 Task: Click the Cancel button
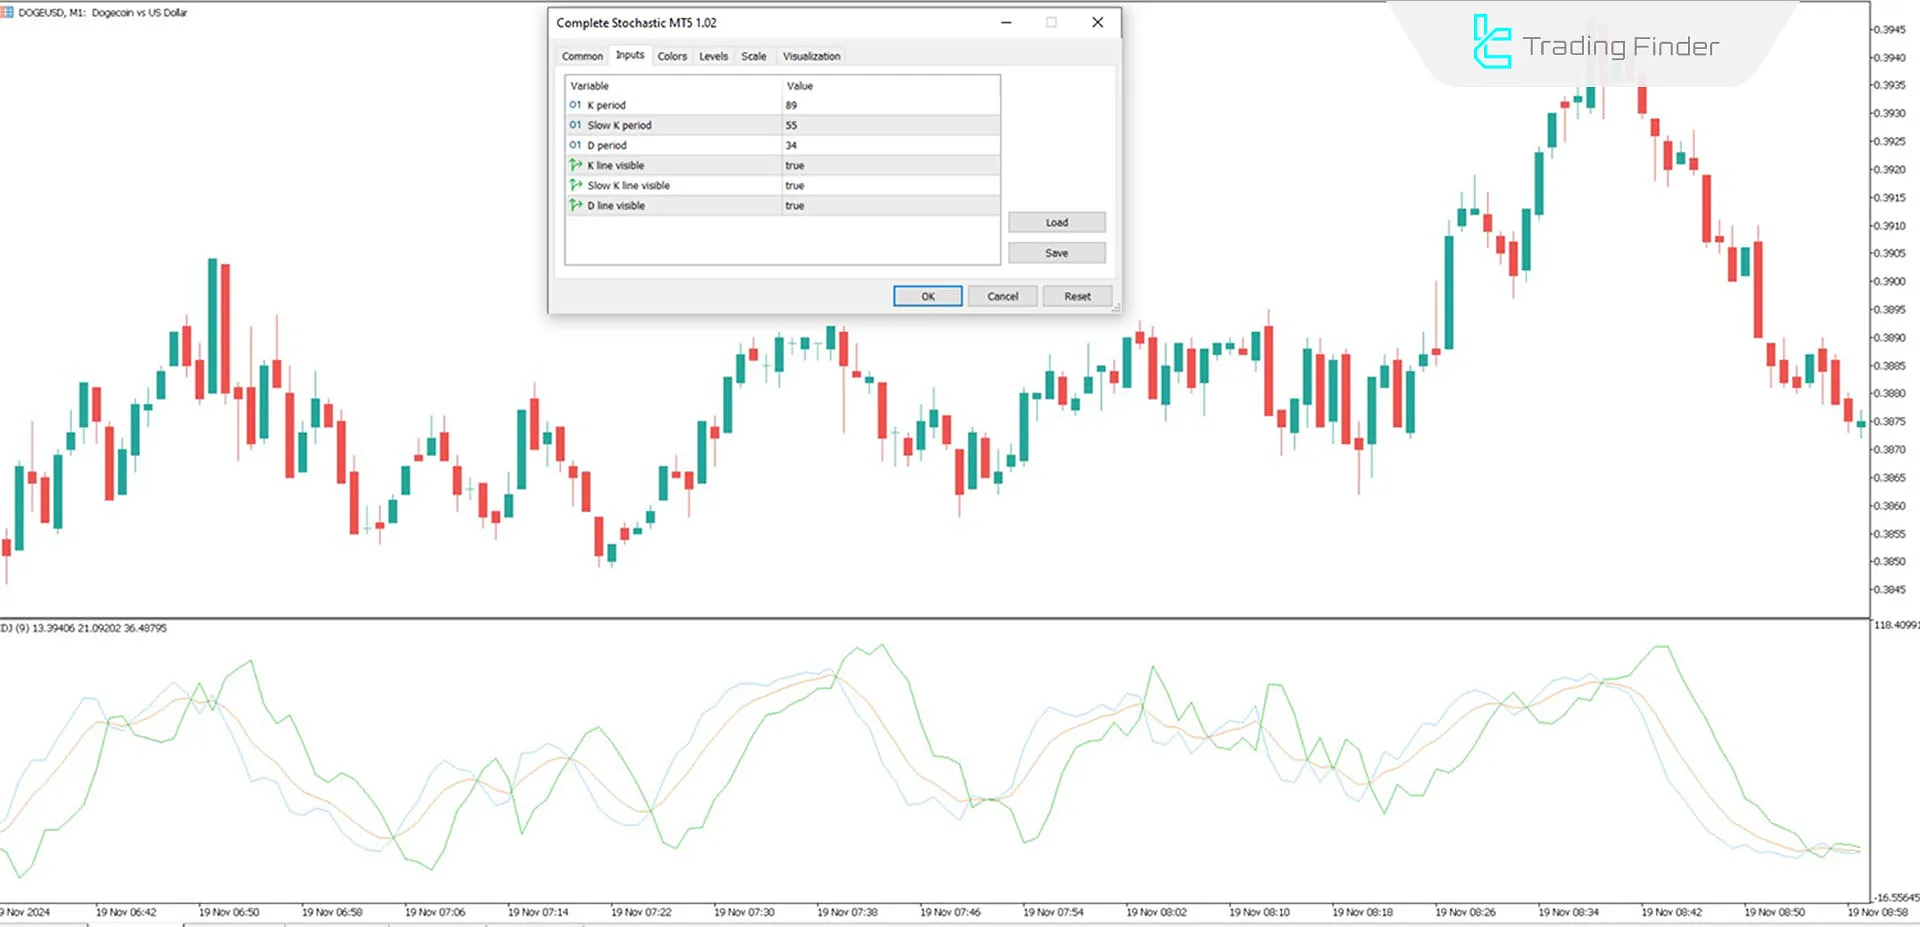coord(1002,296)
